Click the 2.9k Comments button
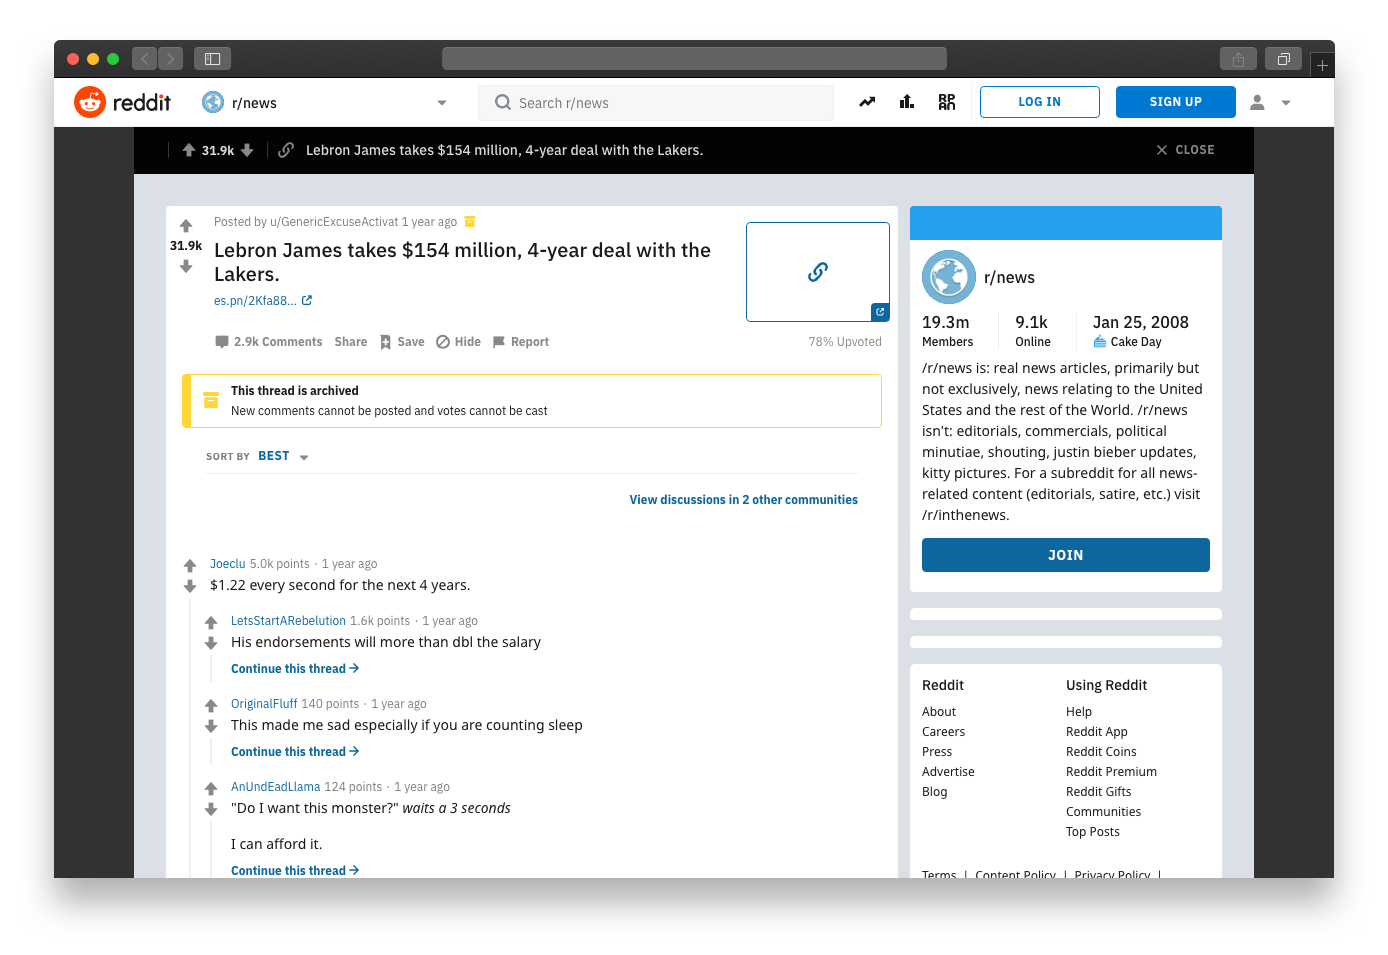 [x=269, y=342]
